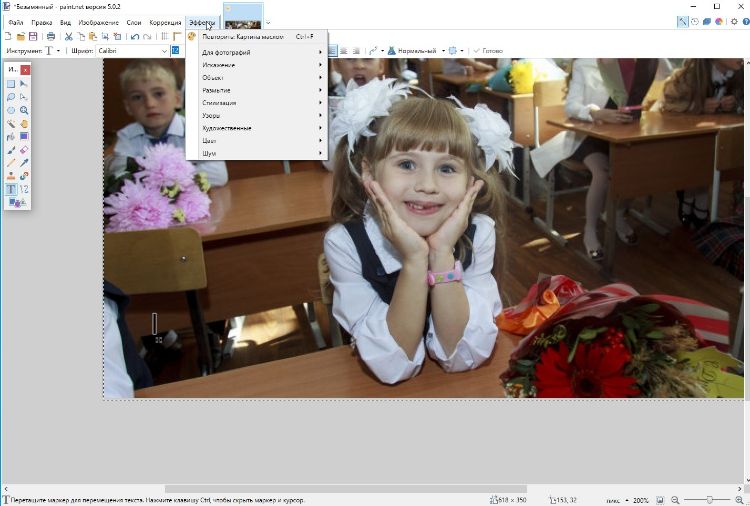Select the Move Selected Pixels tool
This screenshot has height=506, width=750.
point(24,84)
